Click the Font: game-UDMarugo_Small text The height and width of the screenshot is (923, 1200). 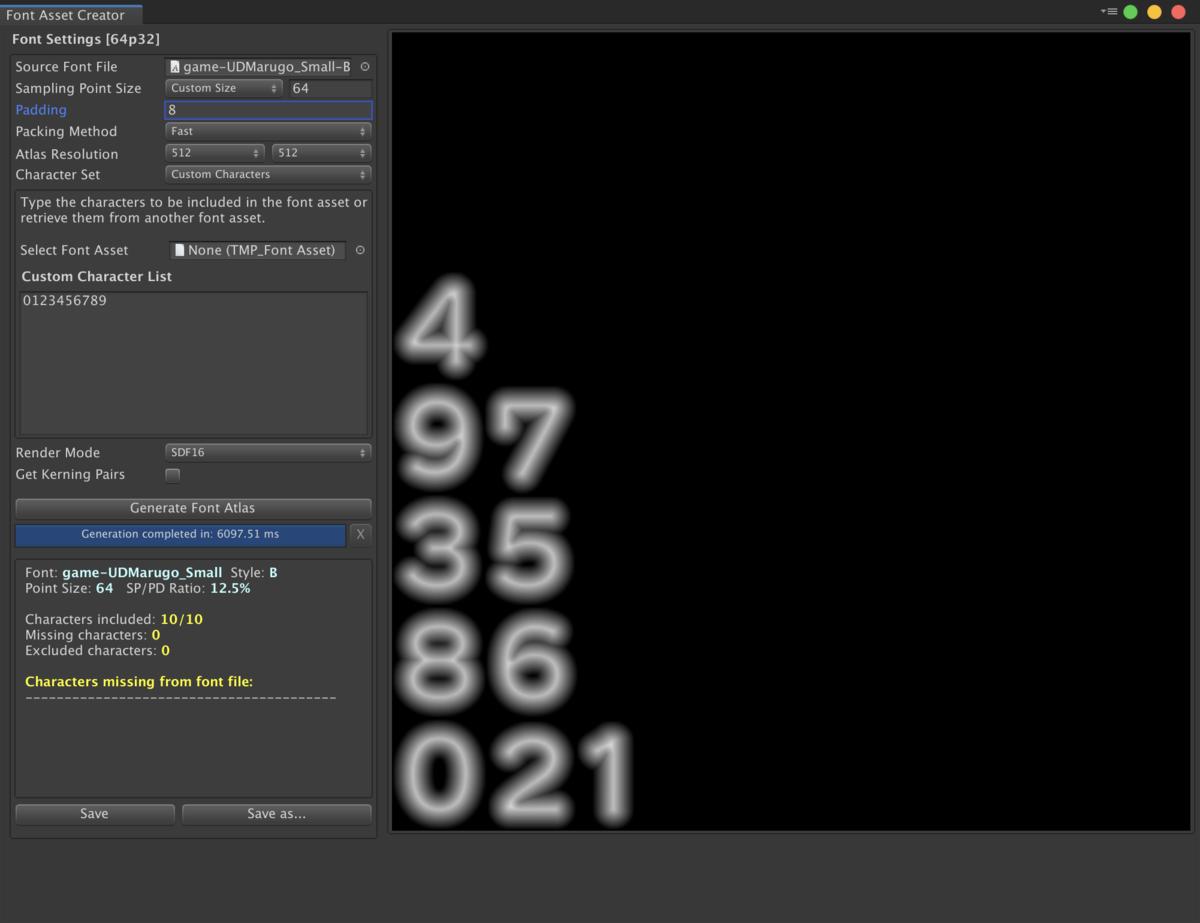coord(124,573)
